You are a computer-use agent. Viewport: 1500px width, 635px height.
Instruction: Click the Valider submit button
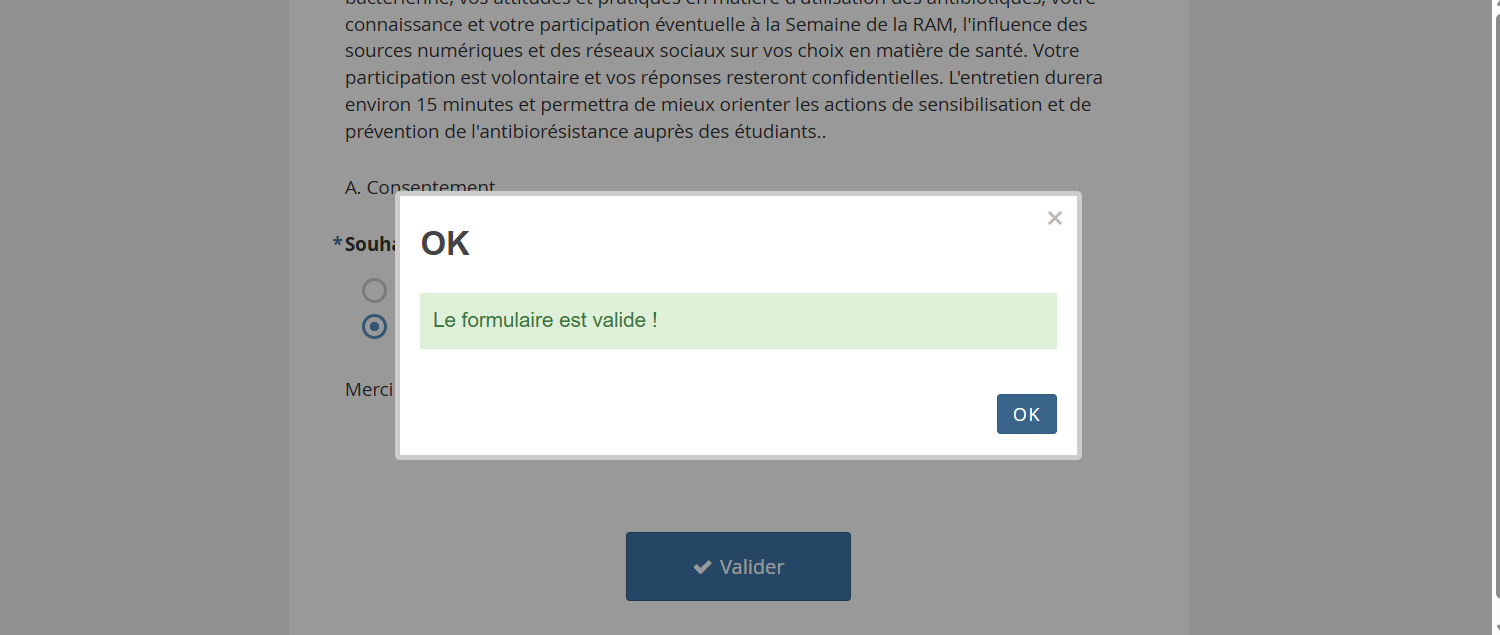tap(738, 566)
